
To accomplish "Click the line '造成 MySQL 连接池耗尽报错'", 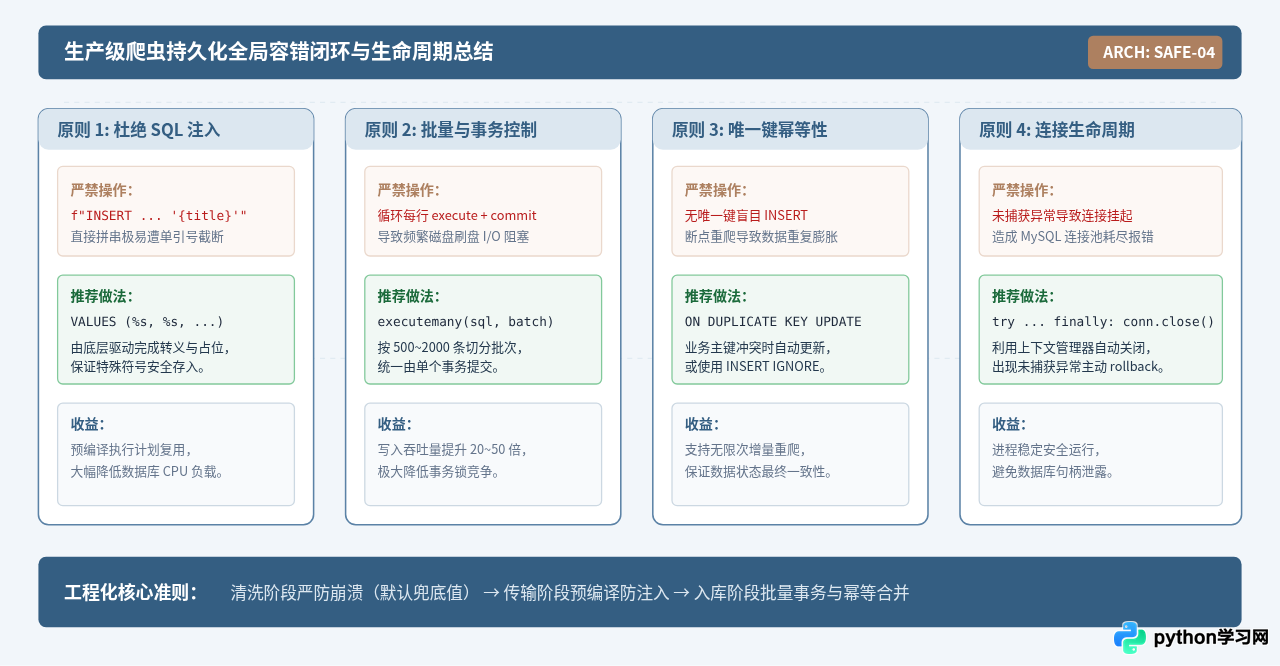I will pyautogui.click(x=1072, y=237).
